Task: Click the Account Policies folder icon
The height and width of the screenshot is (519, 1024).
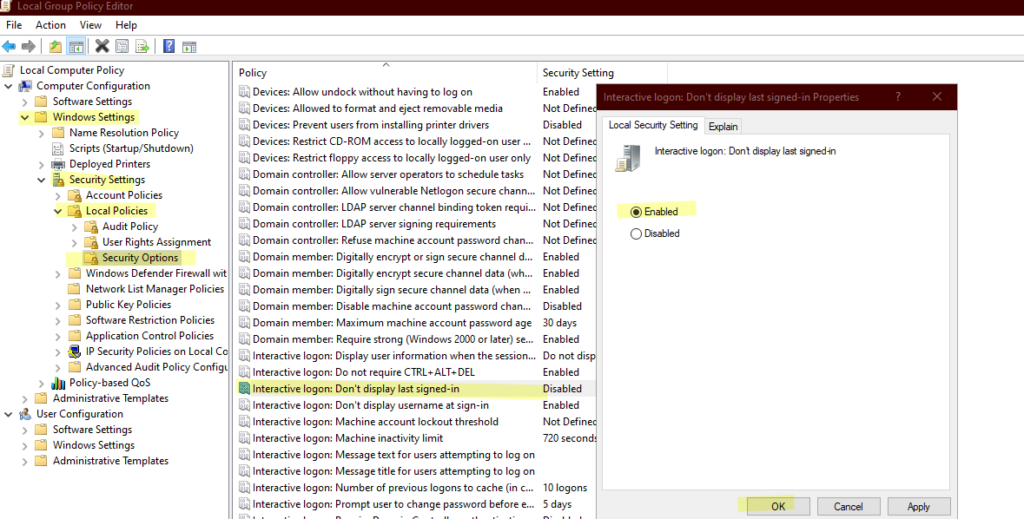Action: click(x=75, y=195)
